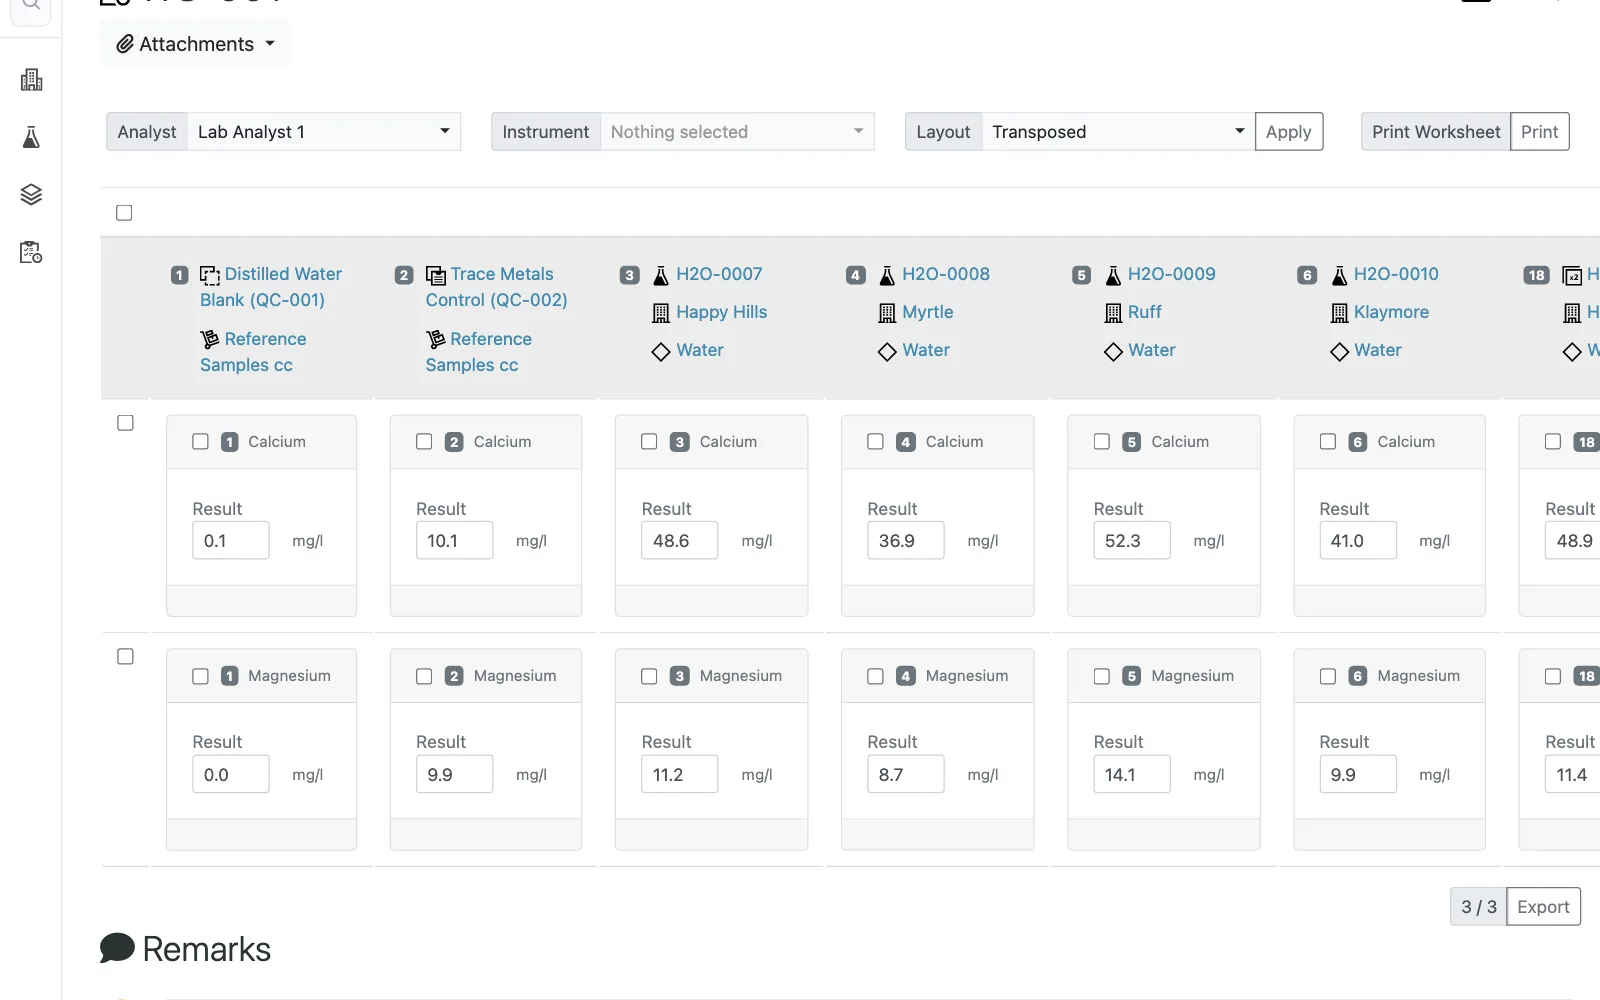Click Calcium result field showing 48.6
Viewport: 1600px width, 1000px height.
[679, 540]
